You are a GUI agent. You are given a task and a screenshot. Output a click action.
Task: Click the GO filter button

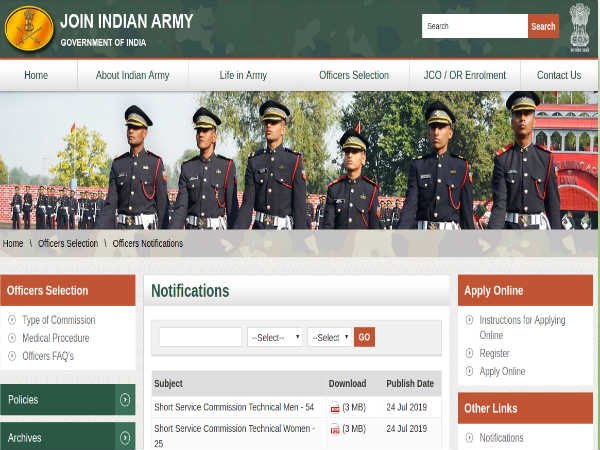point(364,337)
